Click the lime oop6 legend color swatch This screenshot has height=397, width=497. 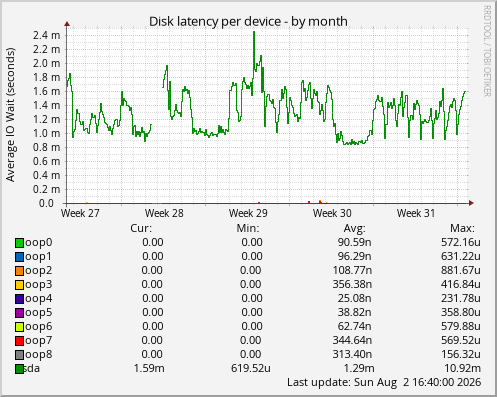coord(19,327)
